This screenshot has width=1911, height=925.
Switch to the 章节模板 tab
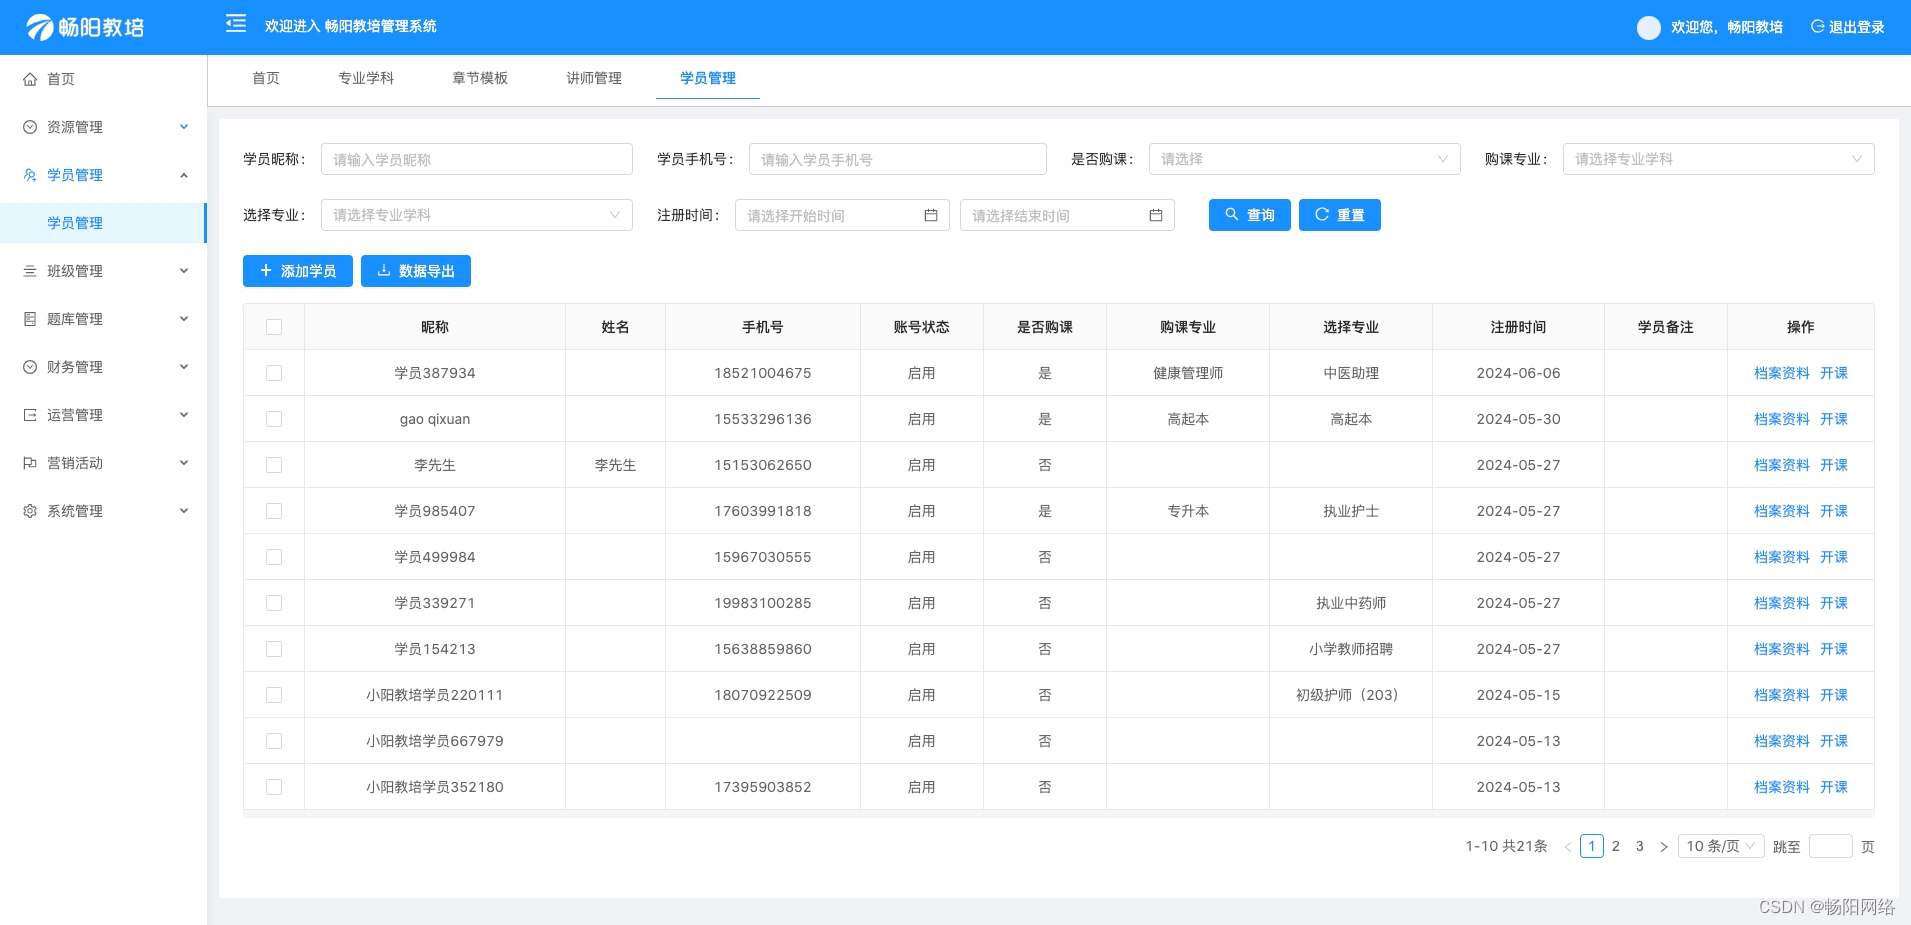(x=480, y=78)
